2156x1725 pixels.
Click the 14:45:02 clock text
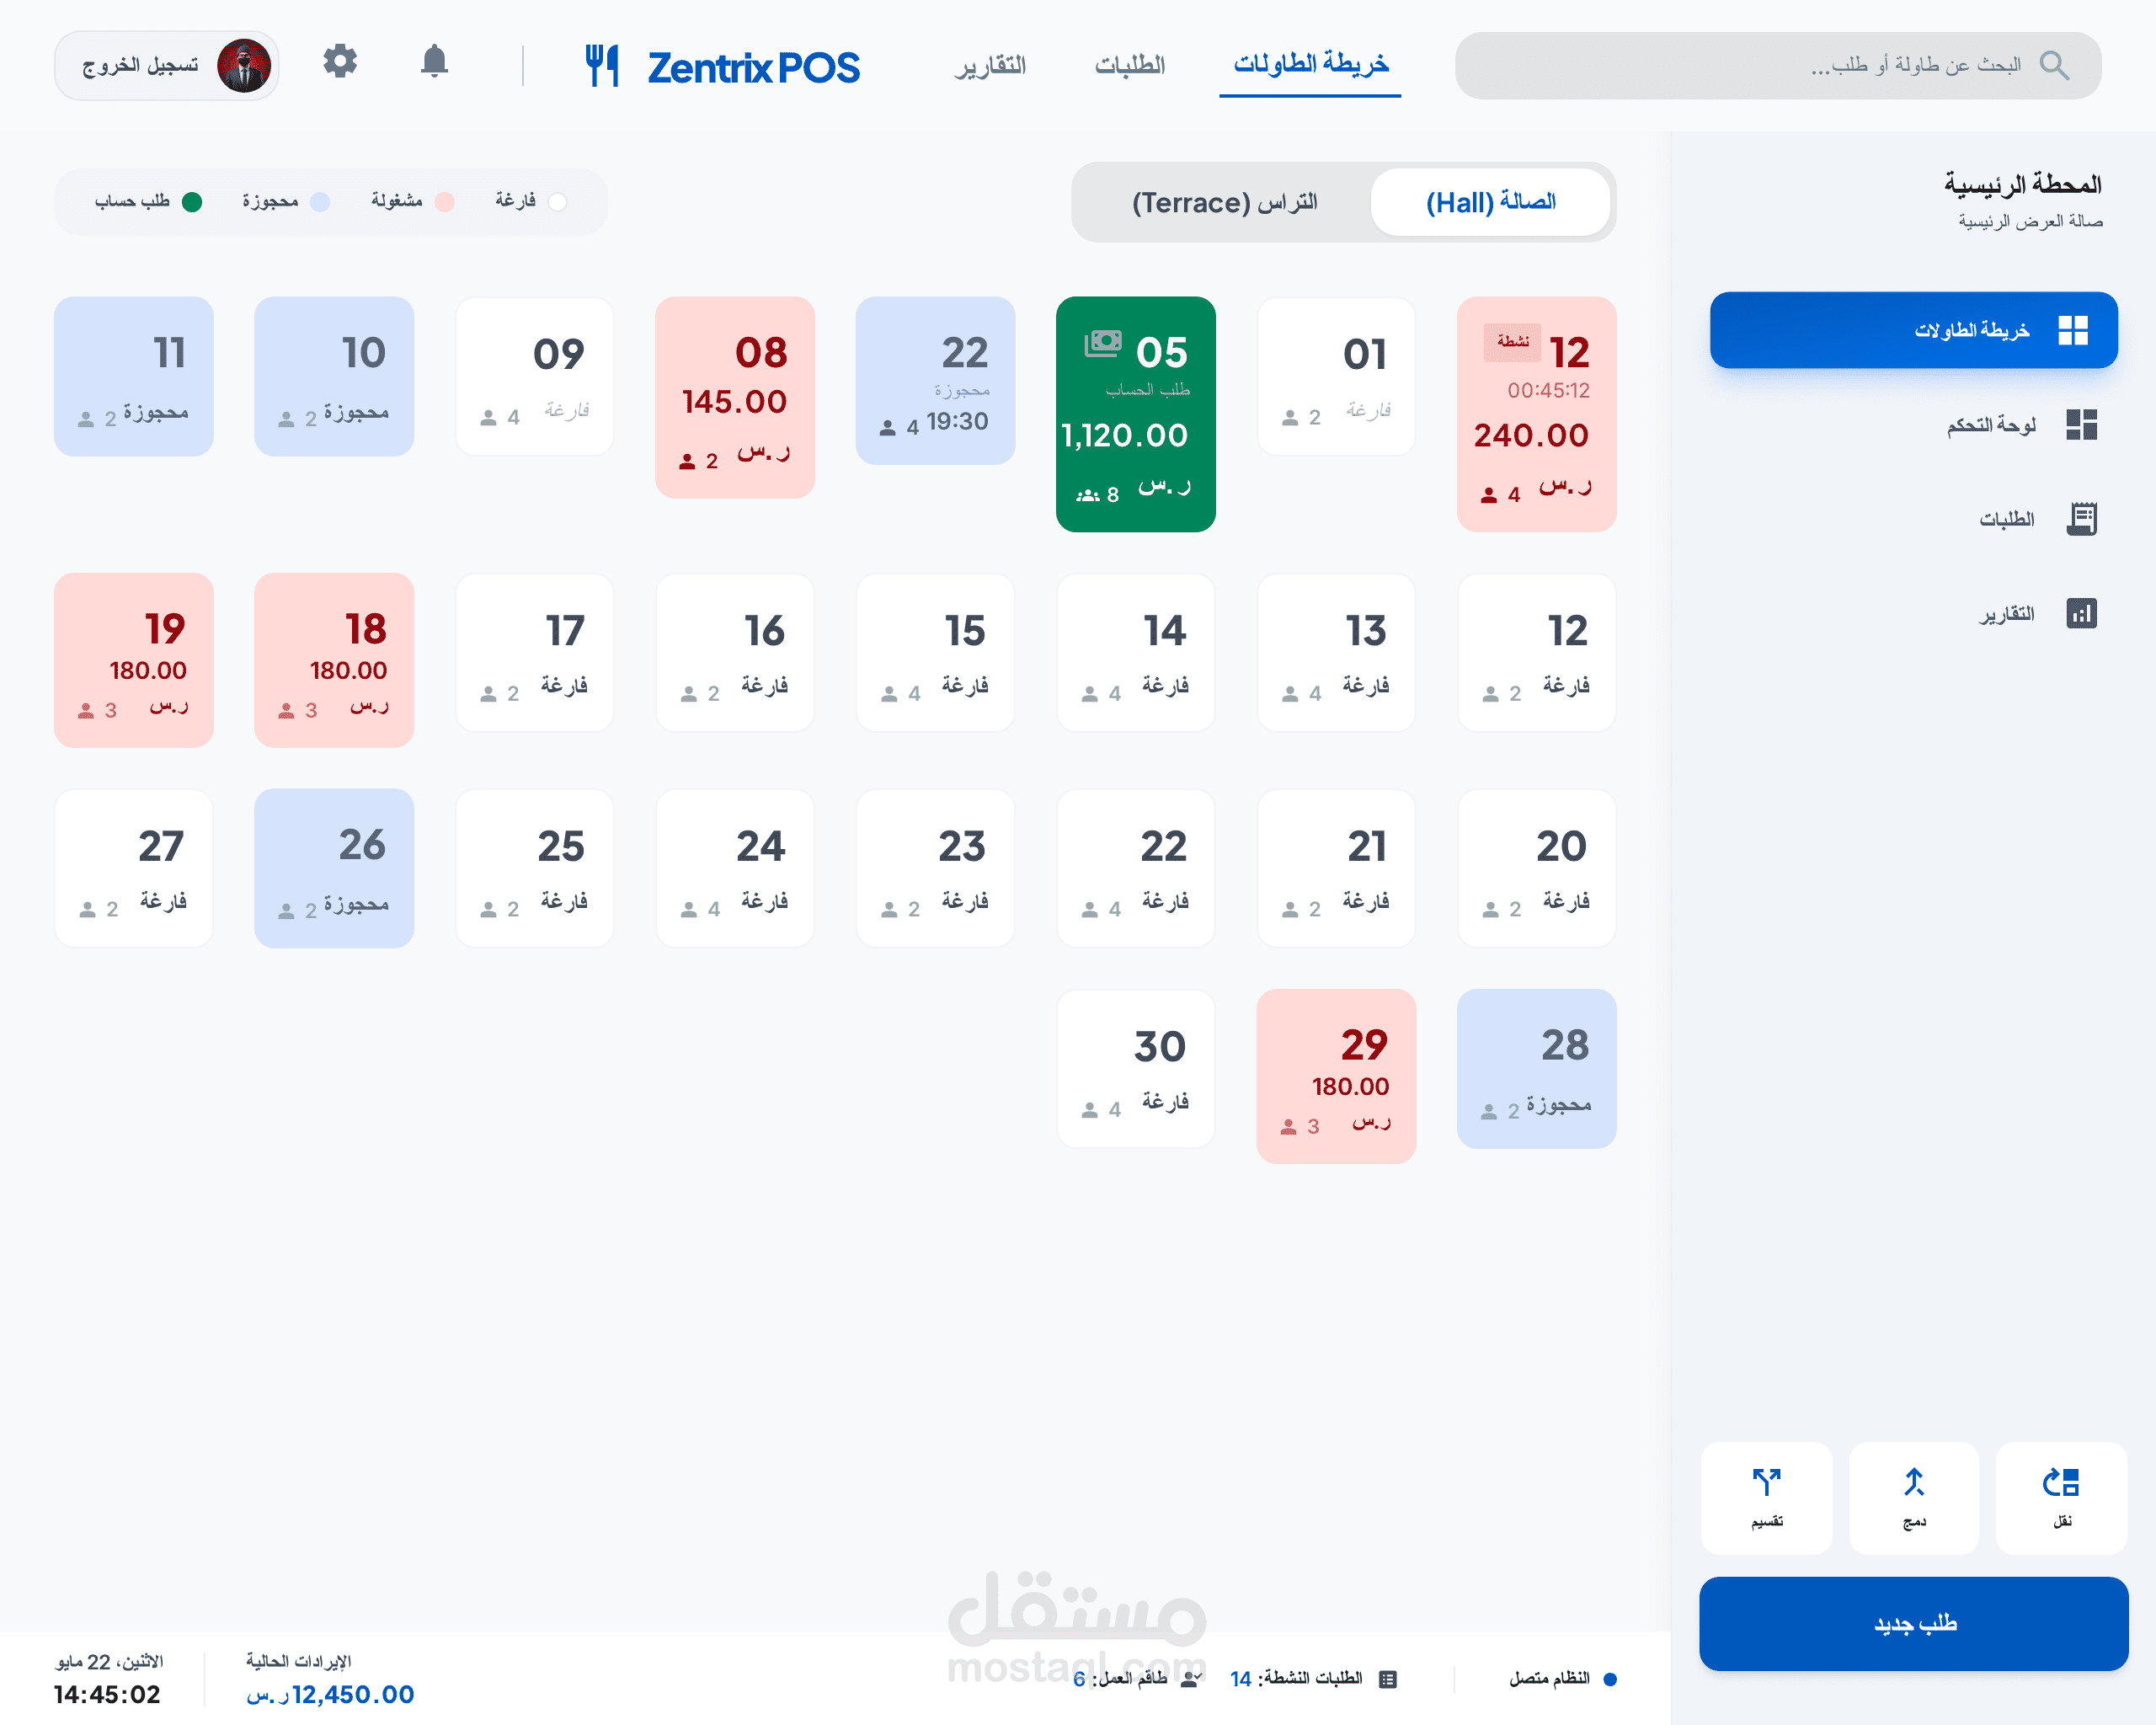[107, 1694]
